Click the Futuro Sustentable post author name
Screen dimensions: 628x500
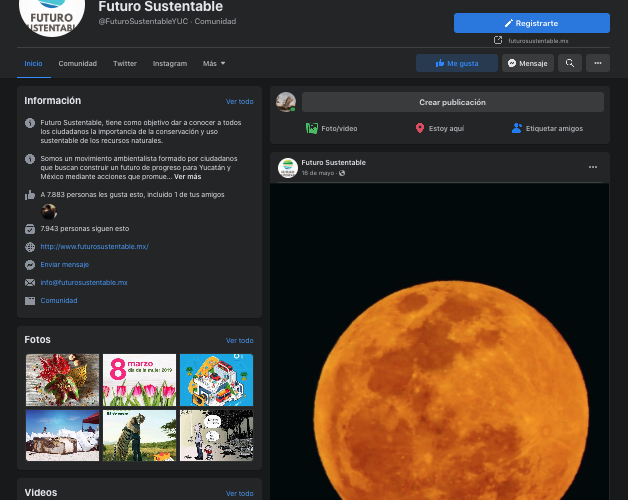click(x=334, y=163)
